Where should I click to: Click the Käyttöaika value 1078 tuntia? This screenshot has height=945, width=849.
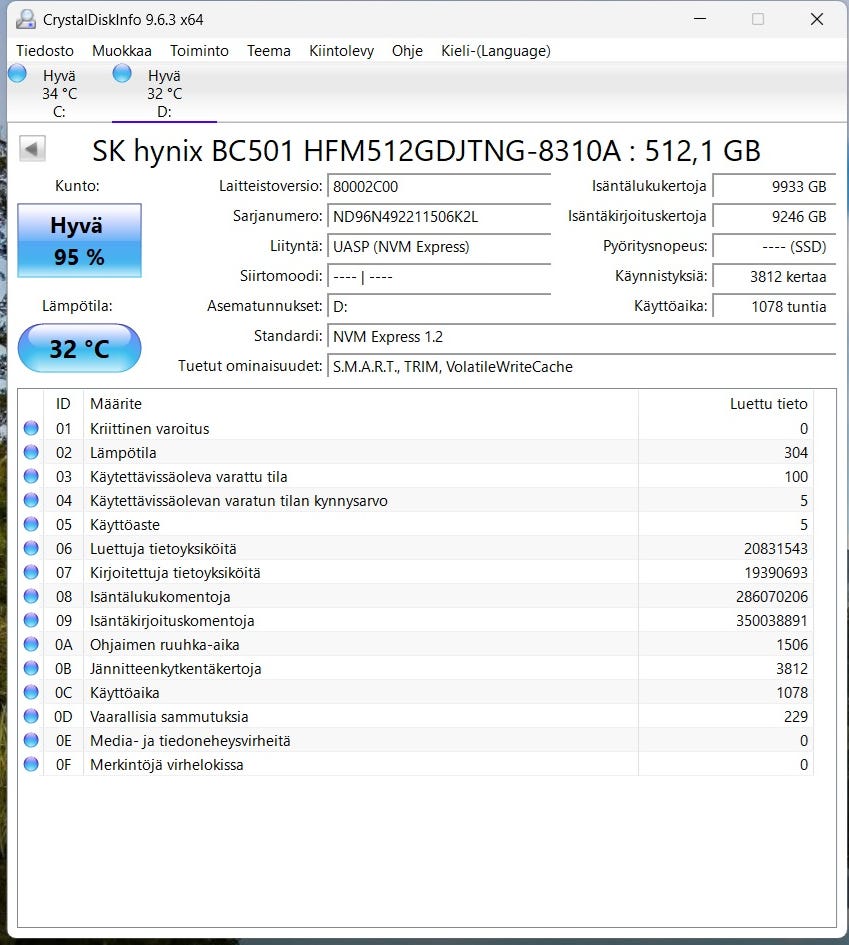click(x=774, y=307)
